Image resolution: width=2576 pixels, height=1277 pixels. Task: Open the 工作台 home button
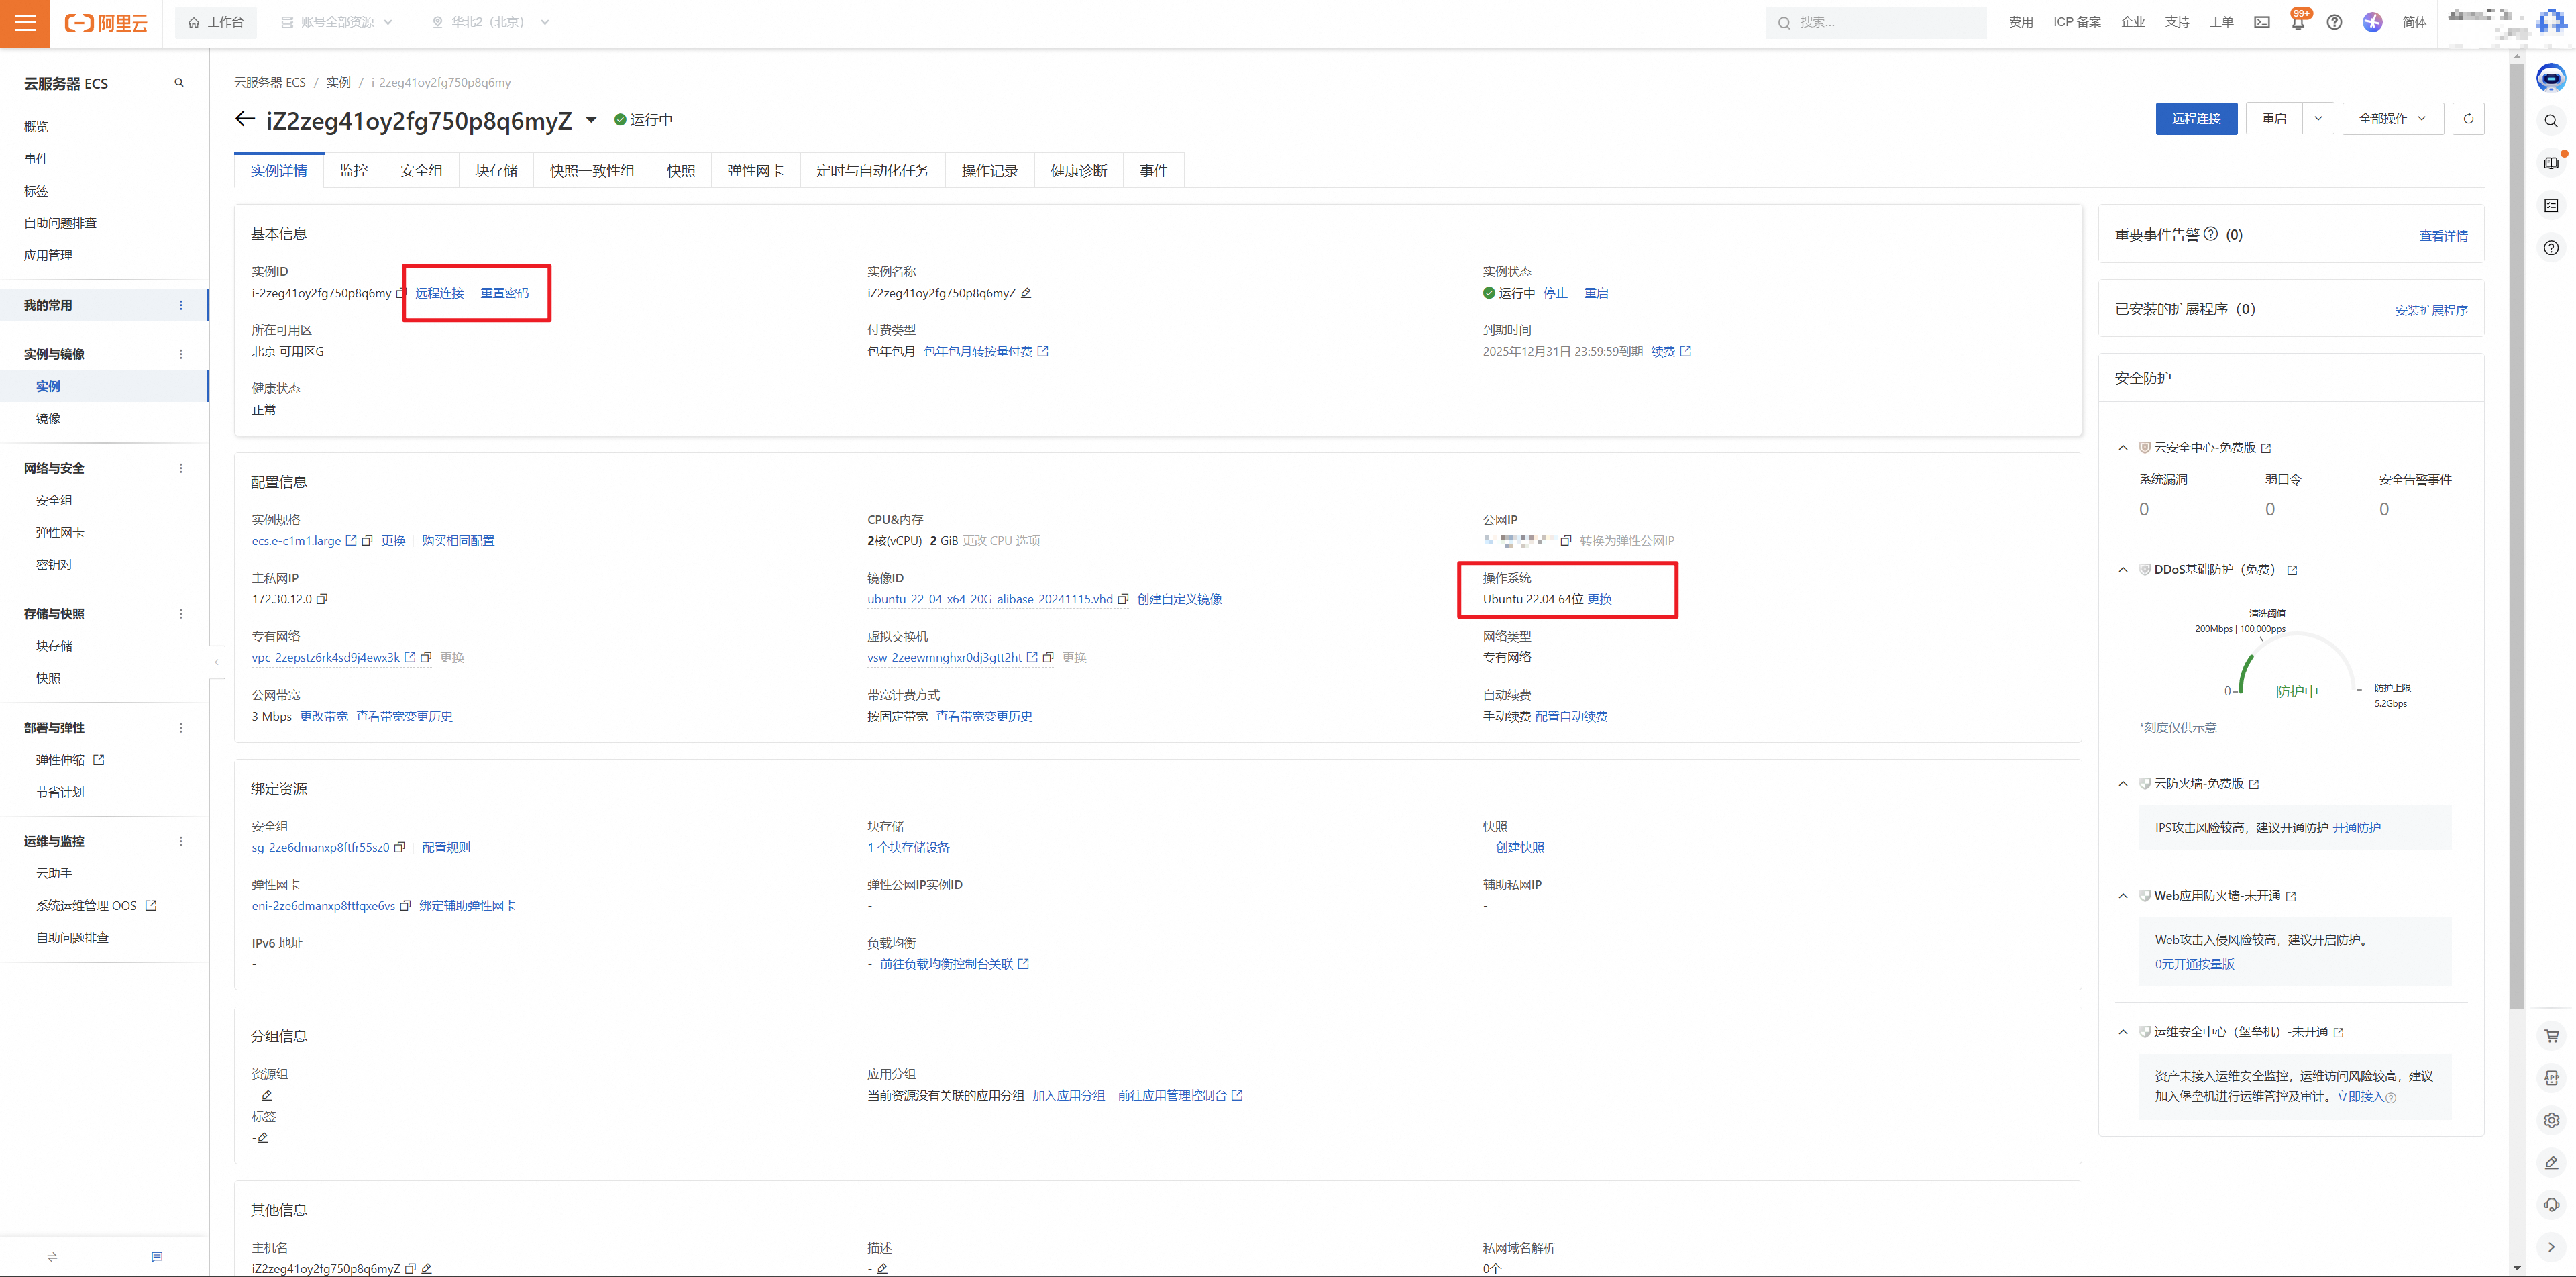[x=216, y=22]
